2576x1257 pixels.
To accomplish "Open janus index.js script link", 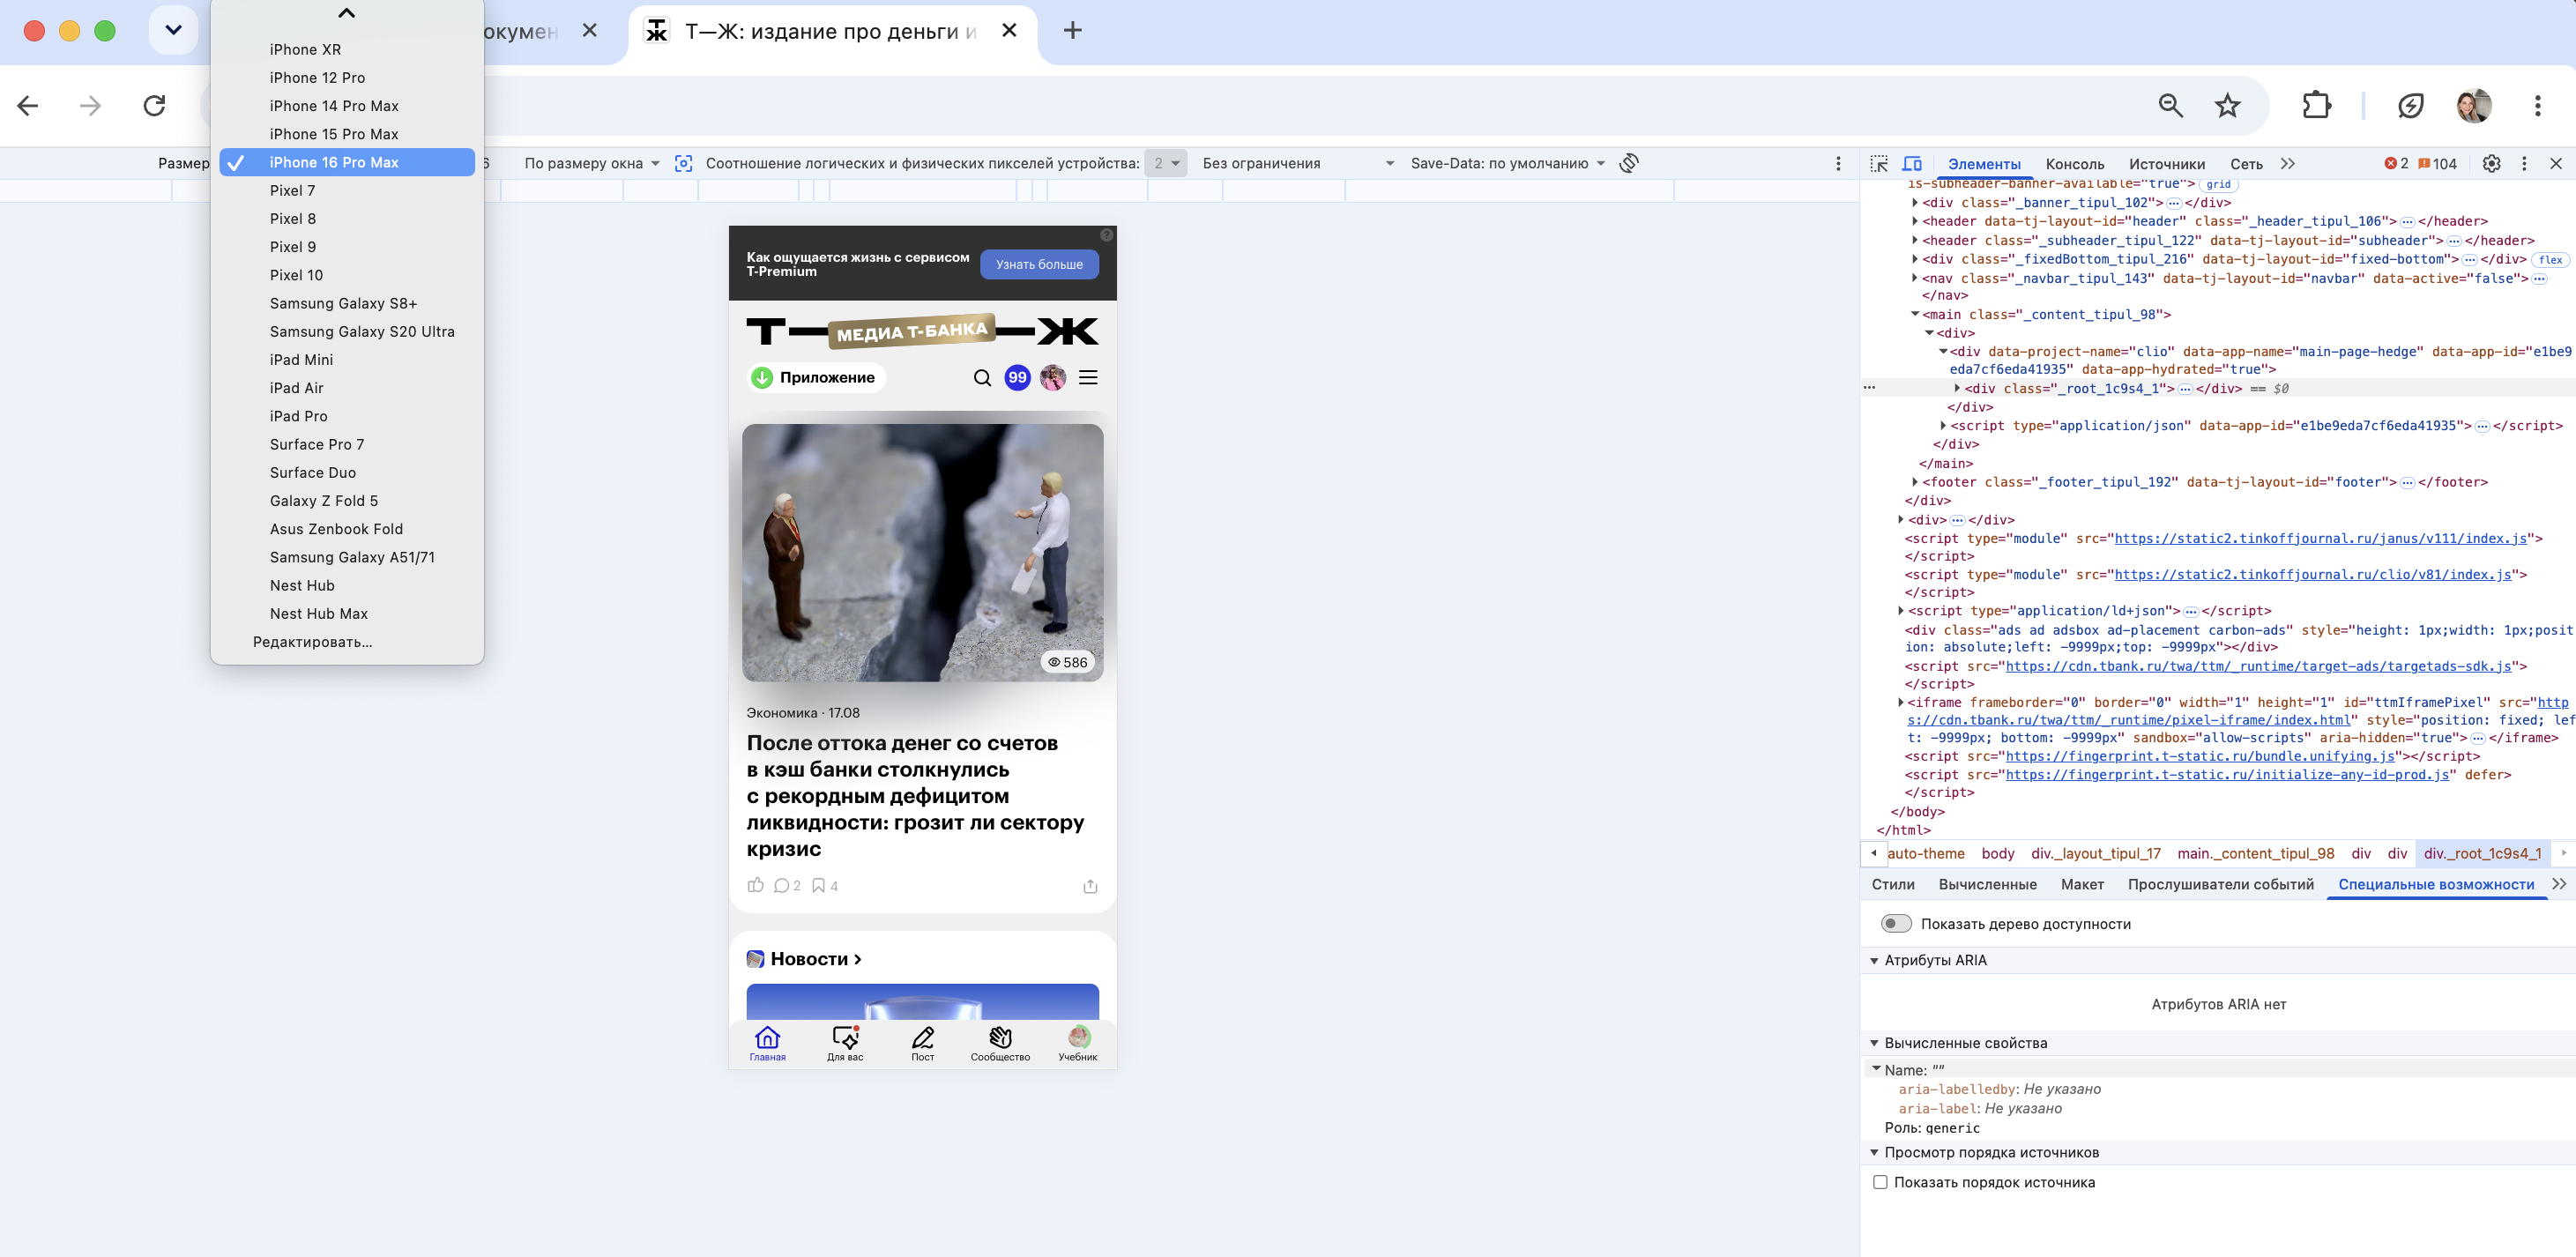I will coord(2321,538).
